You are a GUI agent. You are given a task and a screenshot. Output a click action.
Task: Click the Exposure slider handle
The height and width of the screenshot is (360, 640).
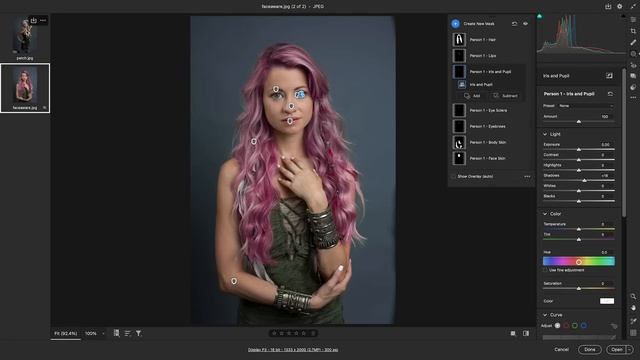578,149
